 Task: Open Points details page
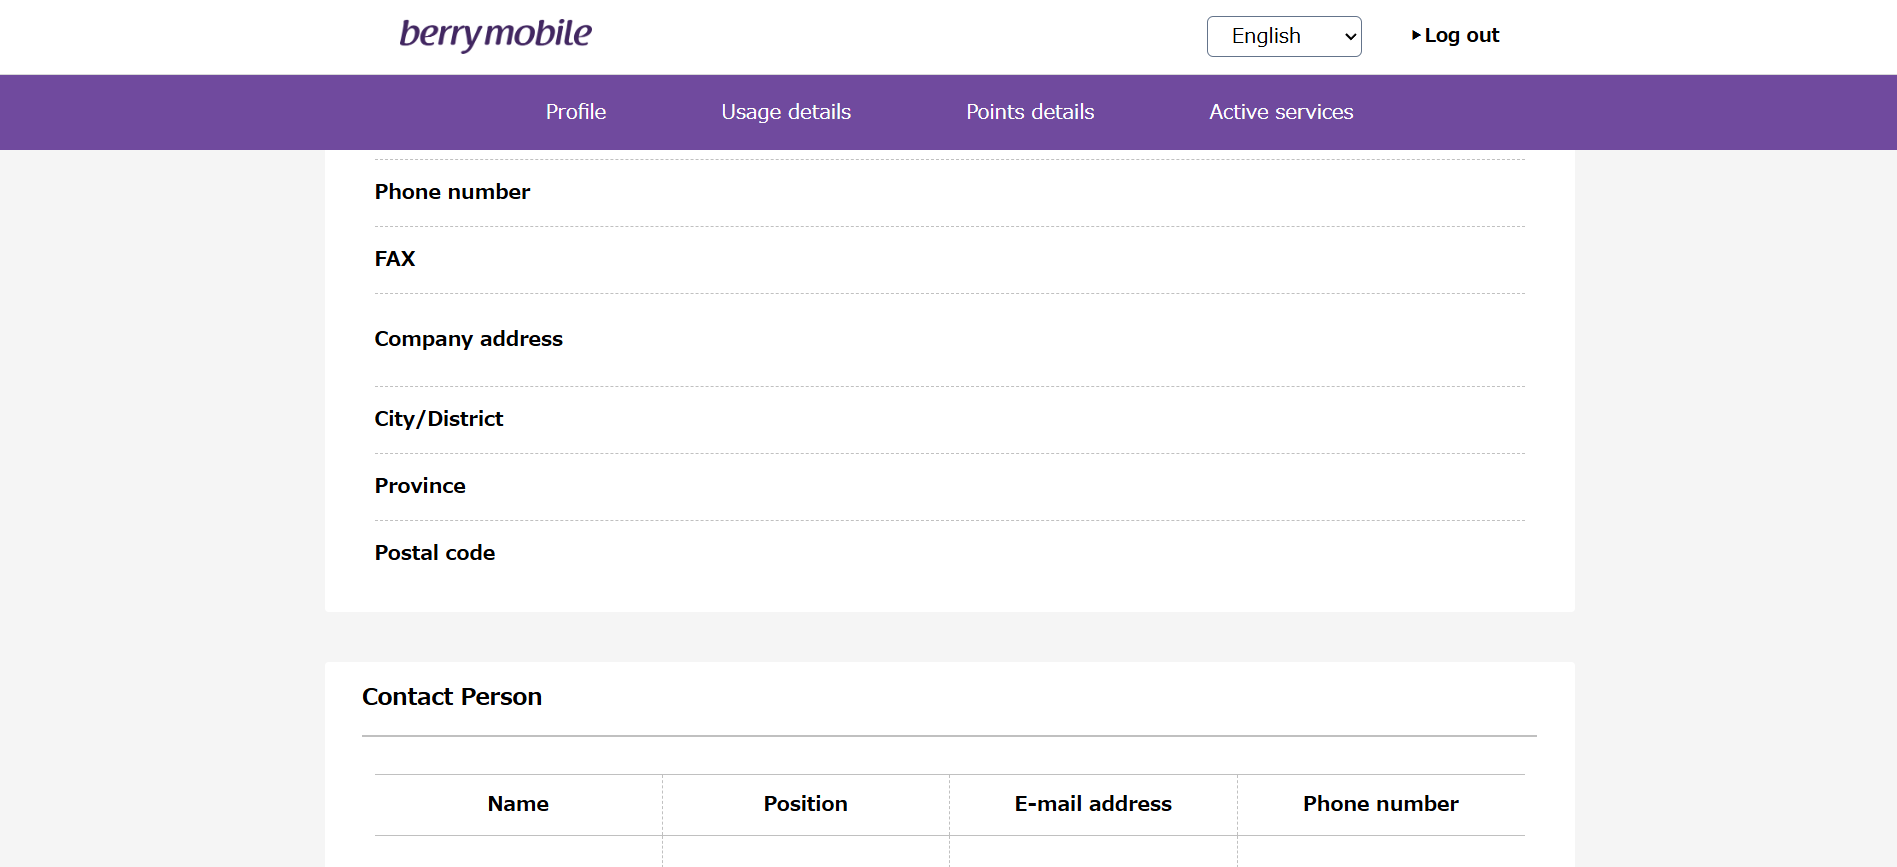(x=1030, y=112)
